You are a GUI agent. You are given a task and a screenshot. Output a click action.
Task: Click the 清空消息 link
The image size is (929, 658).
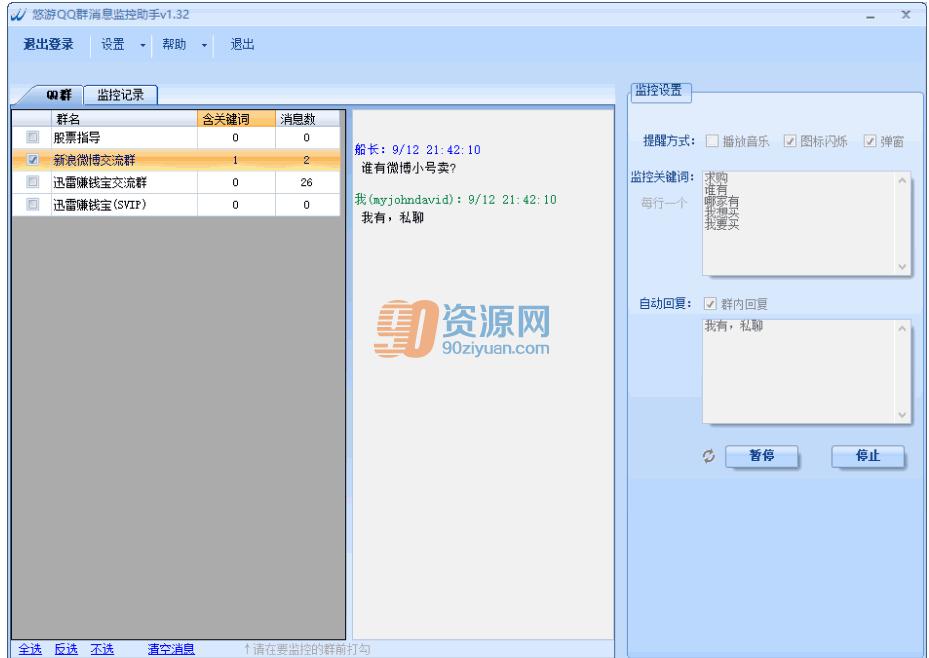click(171, 649)
